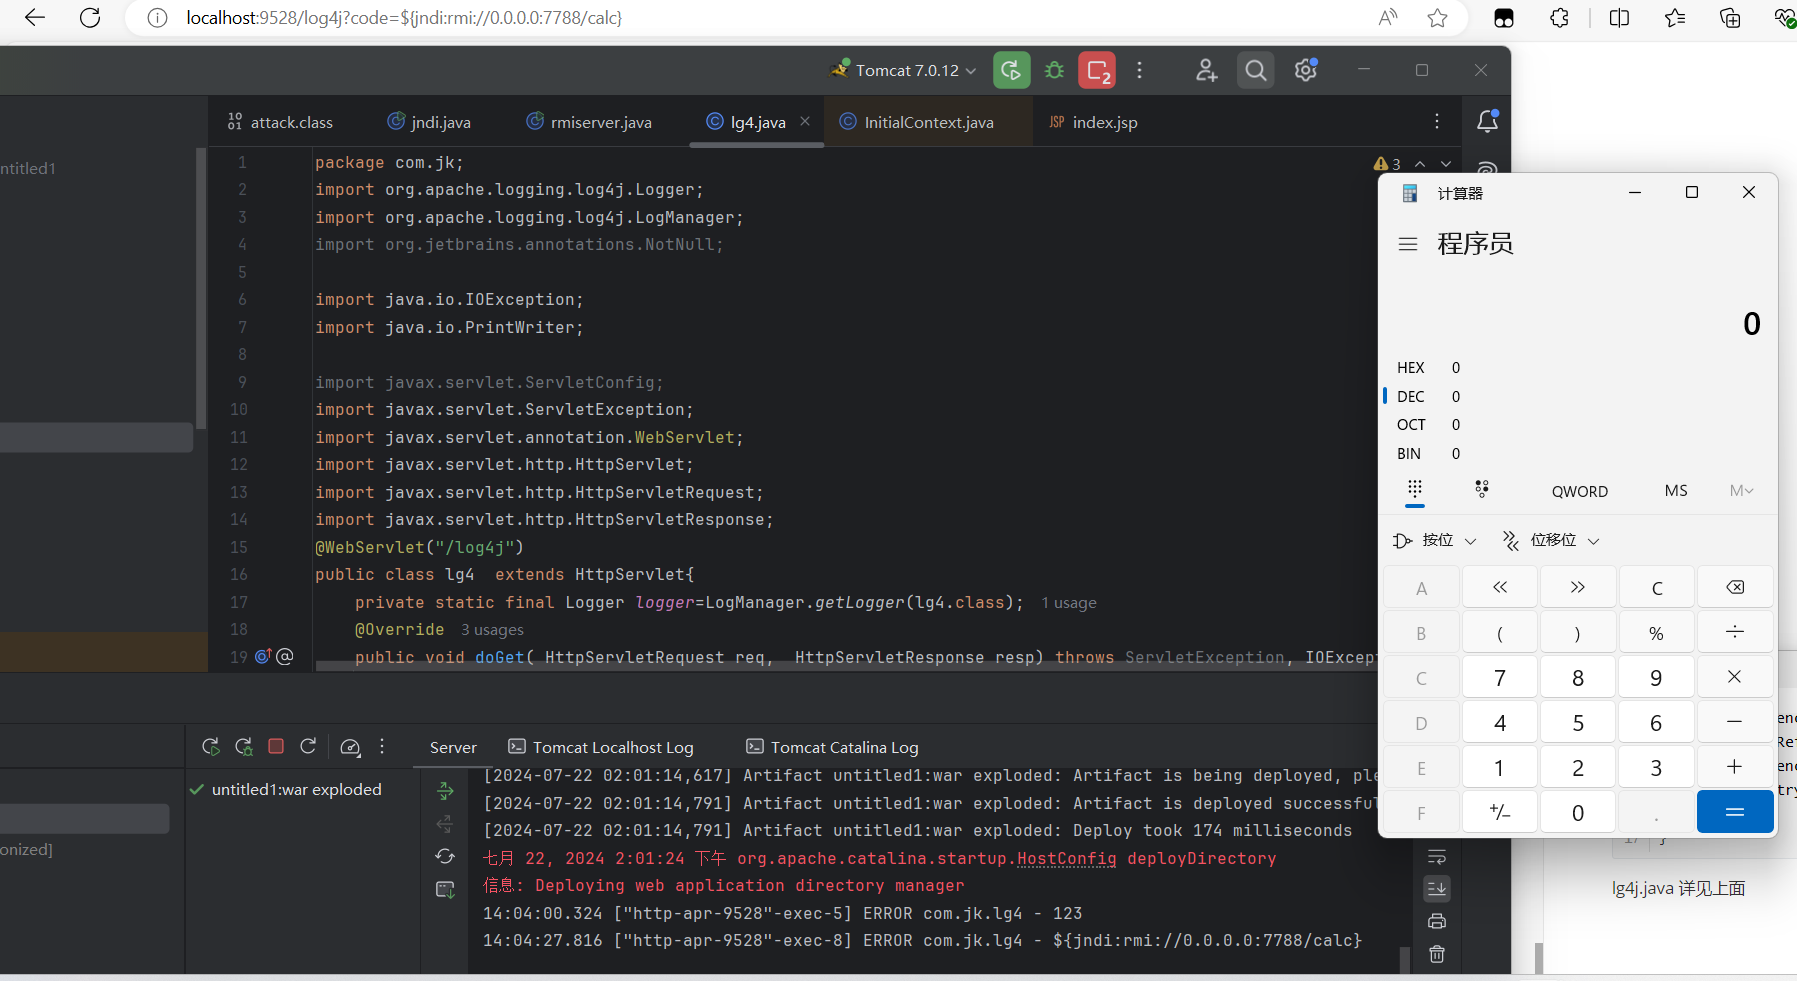Click the number 7 key
The image size is (1797, 981).
click(x=1500, y=677)
